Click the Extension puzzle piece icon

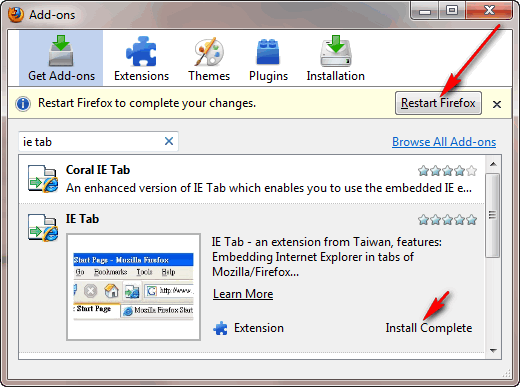[220, 328]
